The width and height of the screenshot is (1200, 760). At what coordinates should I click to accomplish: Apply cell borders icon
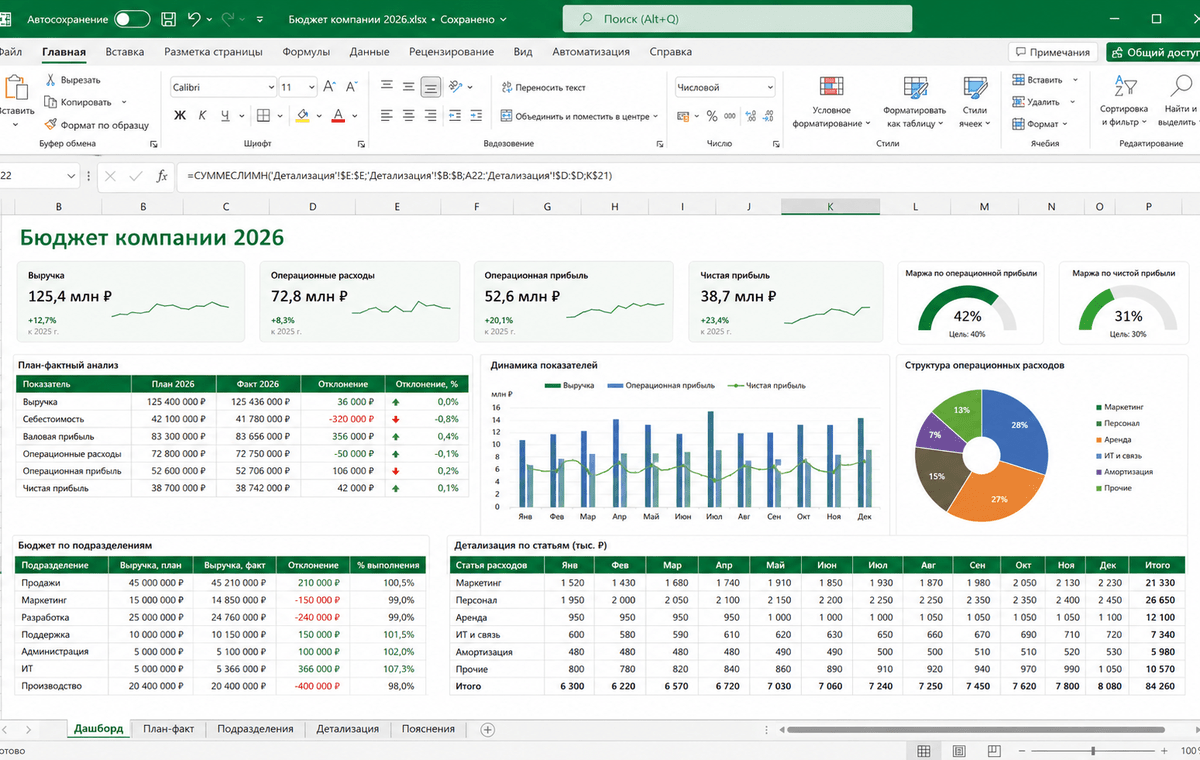pyautogui.click(x=263, y=116)
